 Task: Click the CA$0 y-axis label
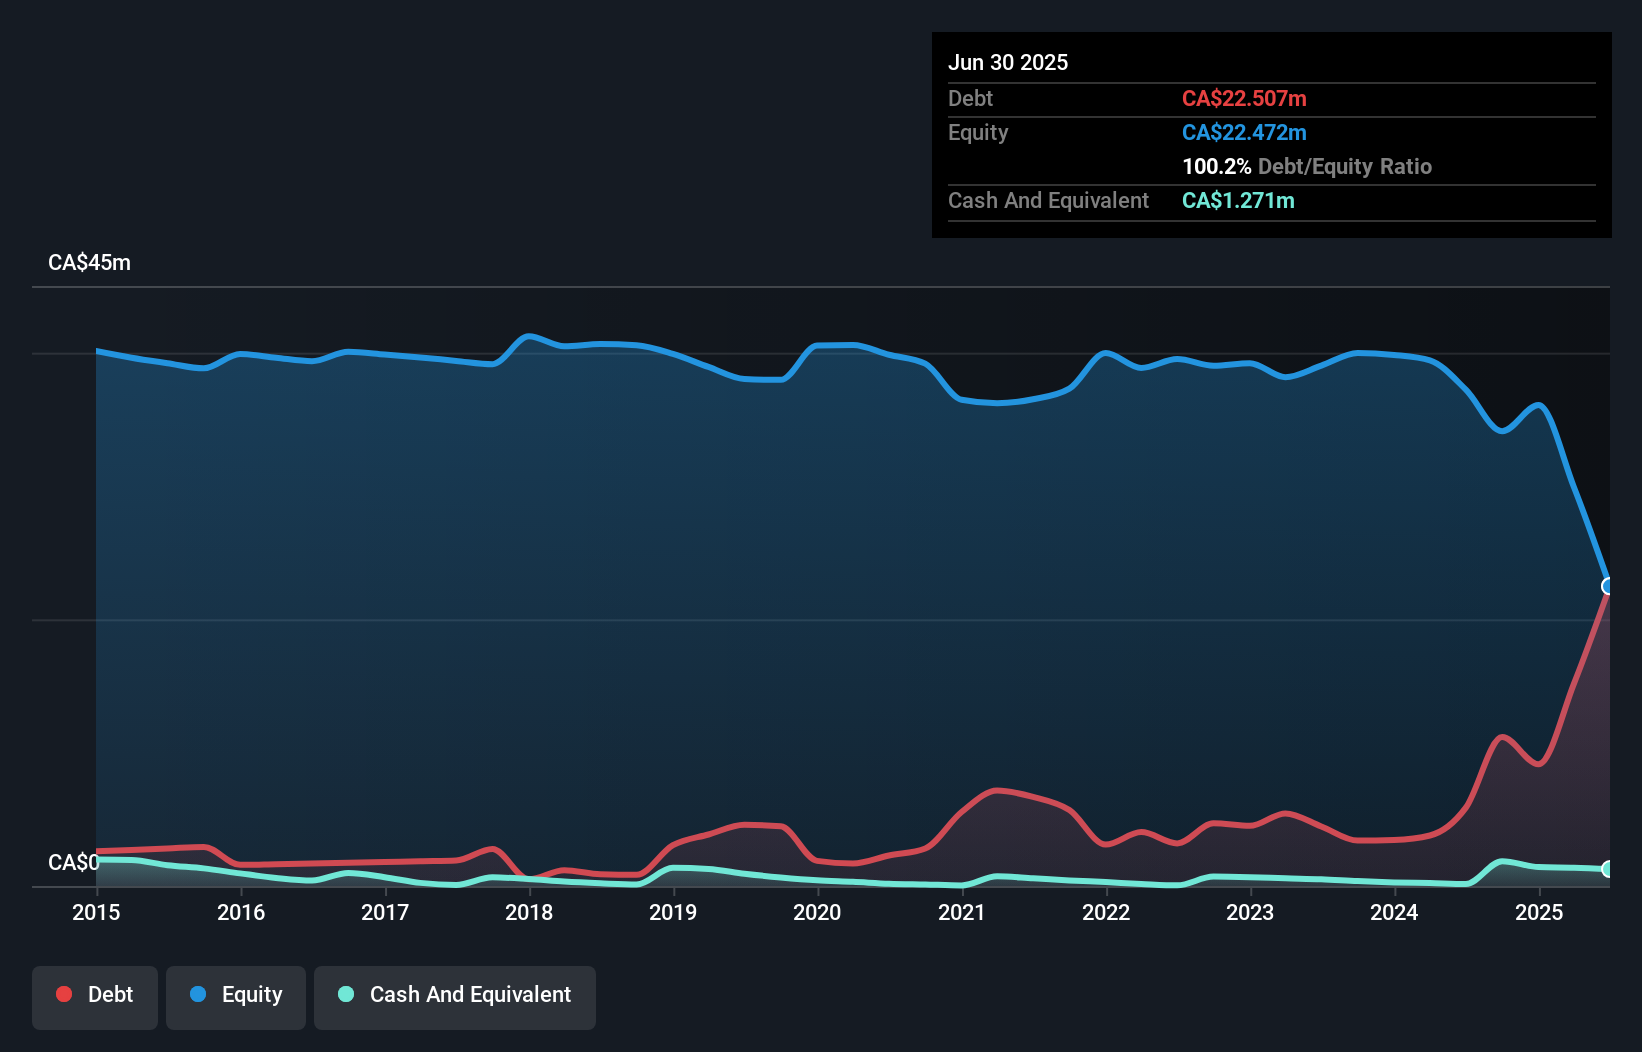(x=73, y=862)
